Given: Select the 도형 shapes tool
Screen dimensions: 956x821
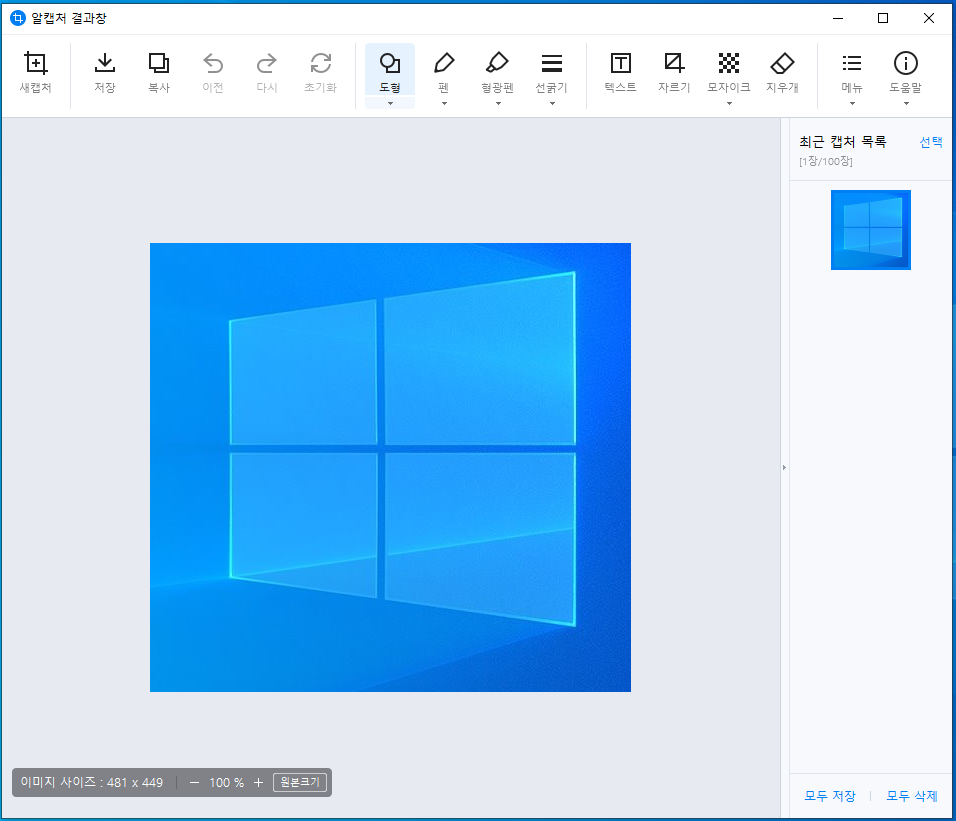Looking at the screenshot, I should [x=390, y=70].
